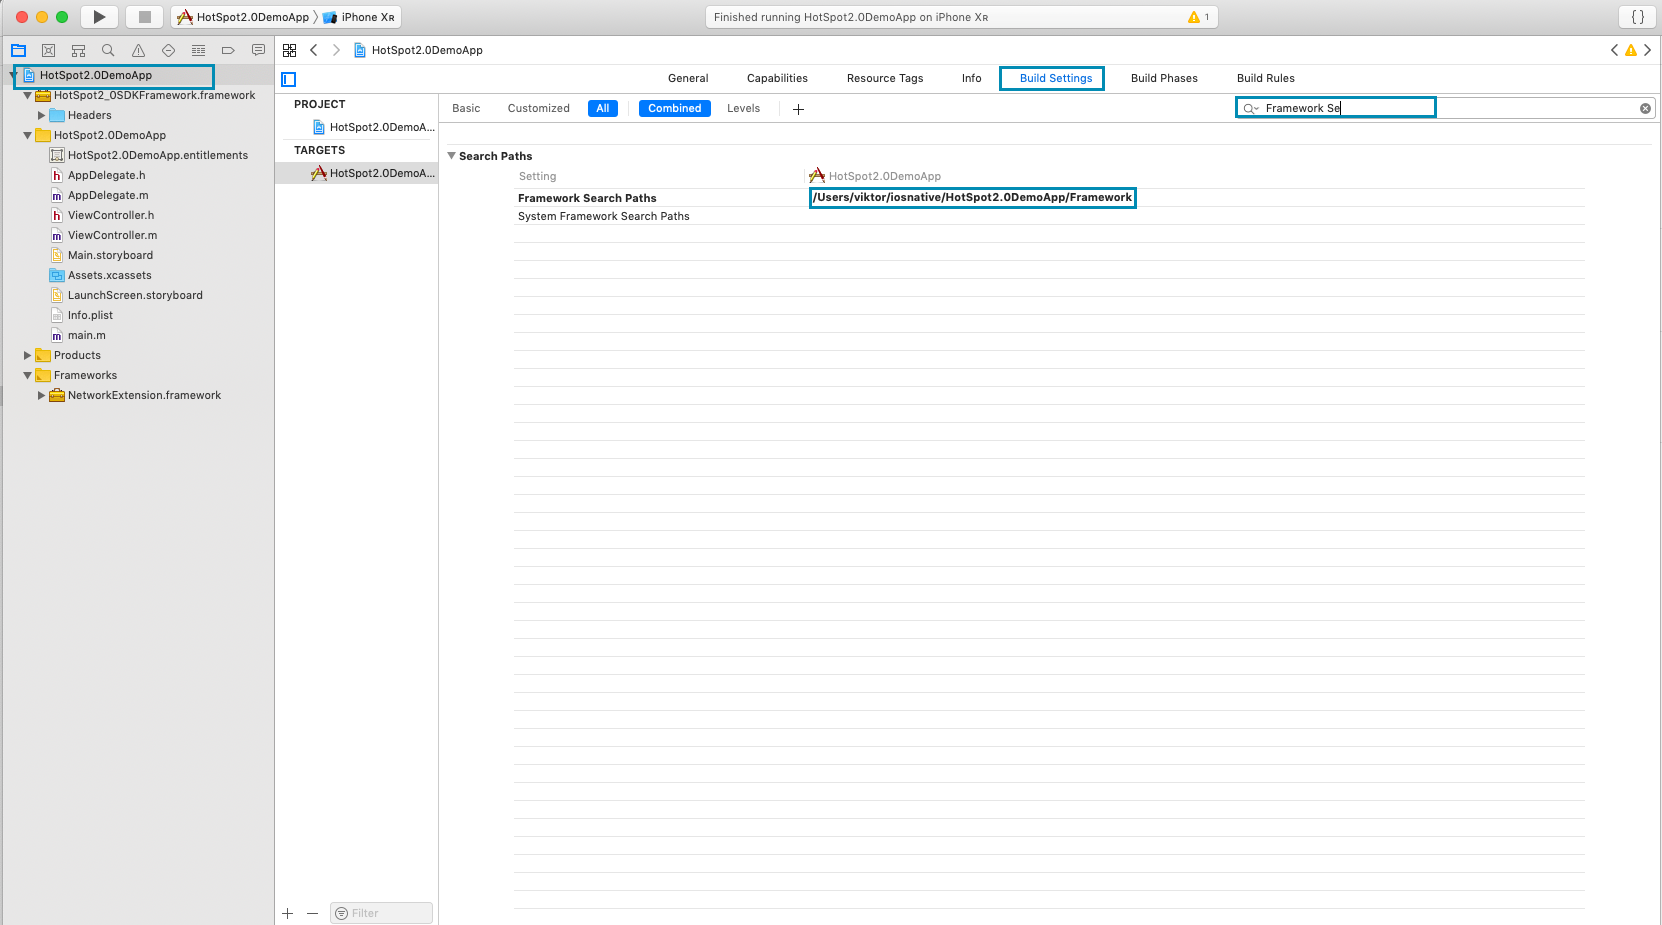Viewport: 1662px width, 925px height.
Task: Open the issue navigator warning icon
Action: 138,50
